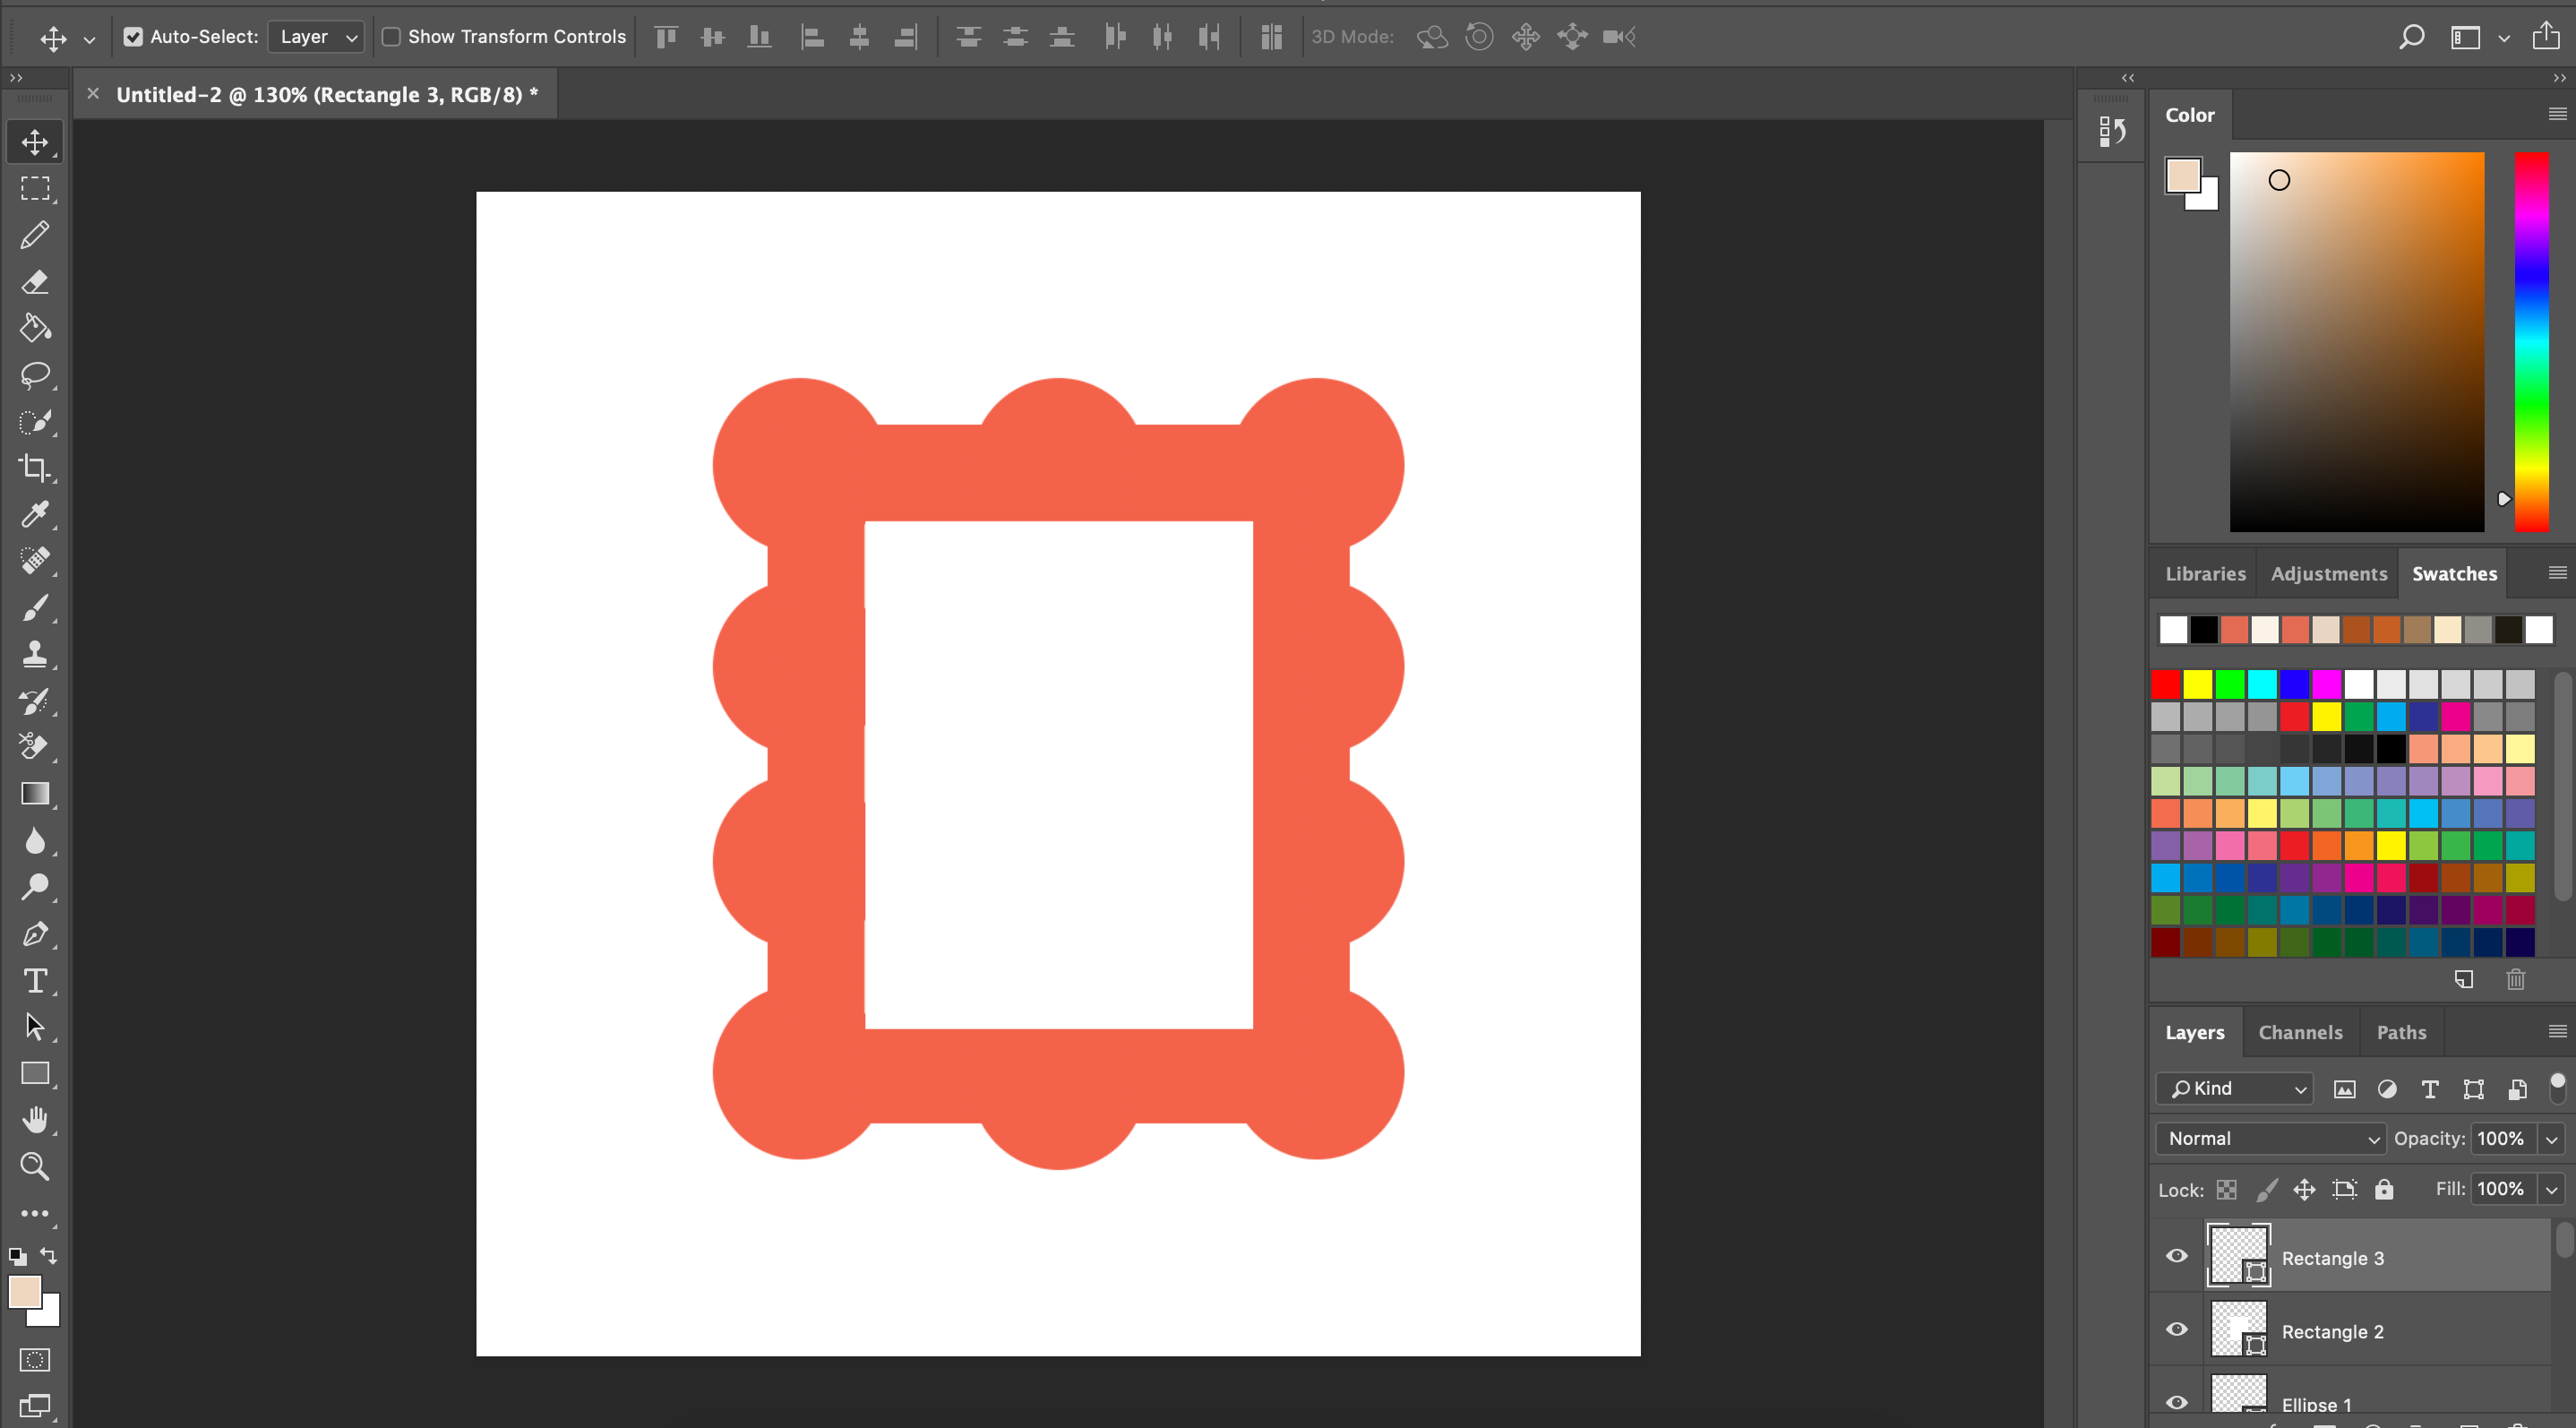2576x1428 pixels.
Task: Open the Adjustments tab
Action: pos(2328,574)
